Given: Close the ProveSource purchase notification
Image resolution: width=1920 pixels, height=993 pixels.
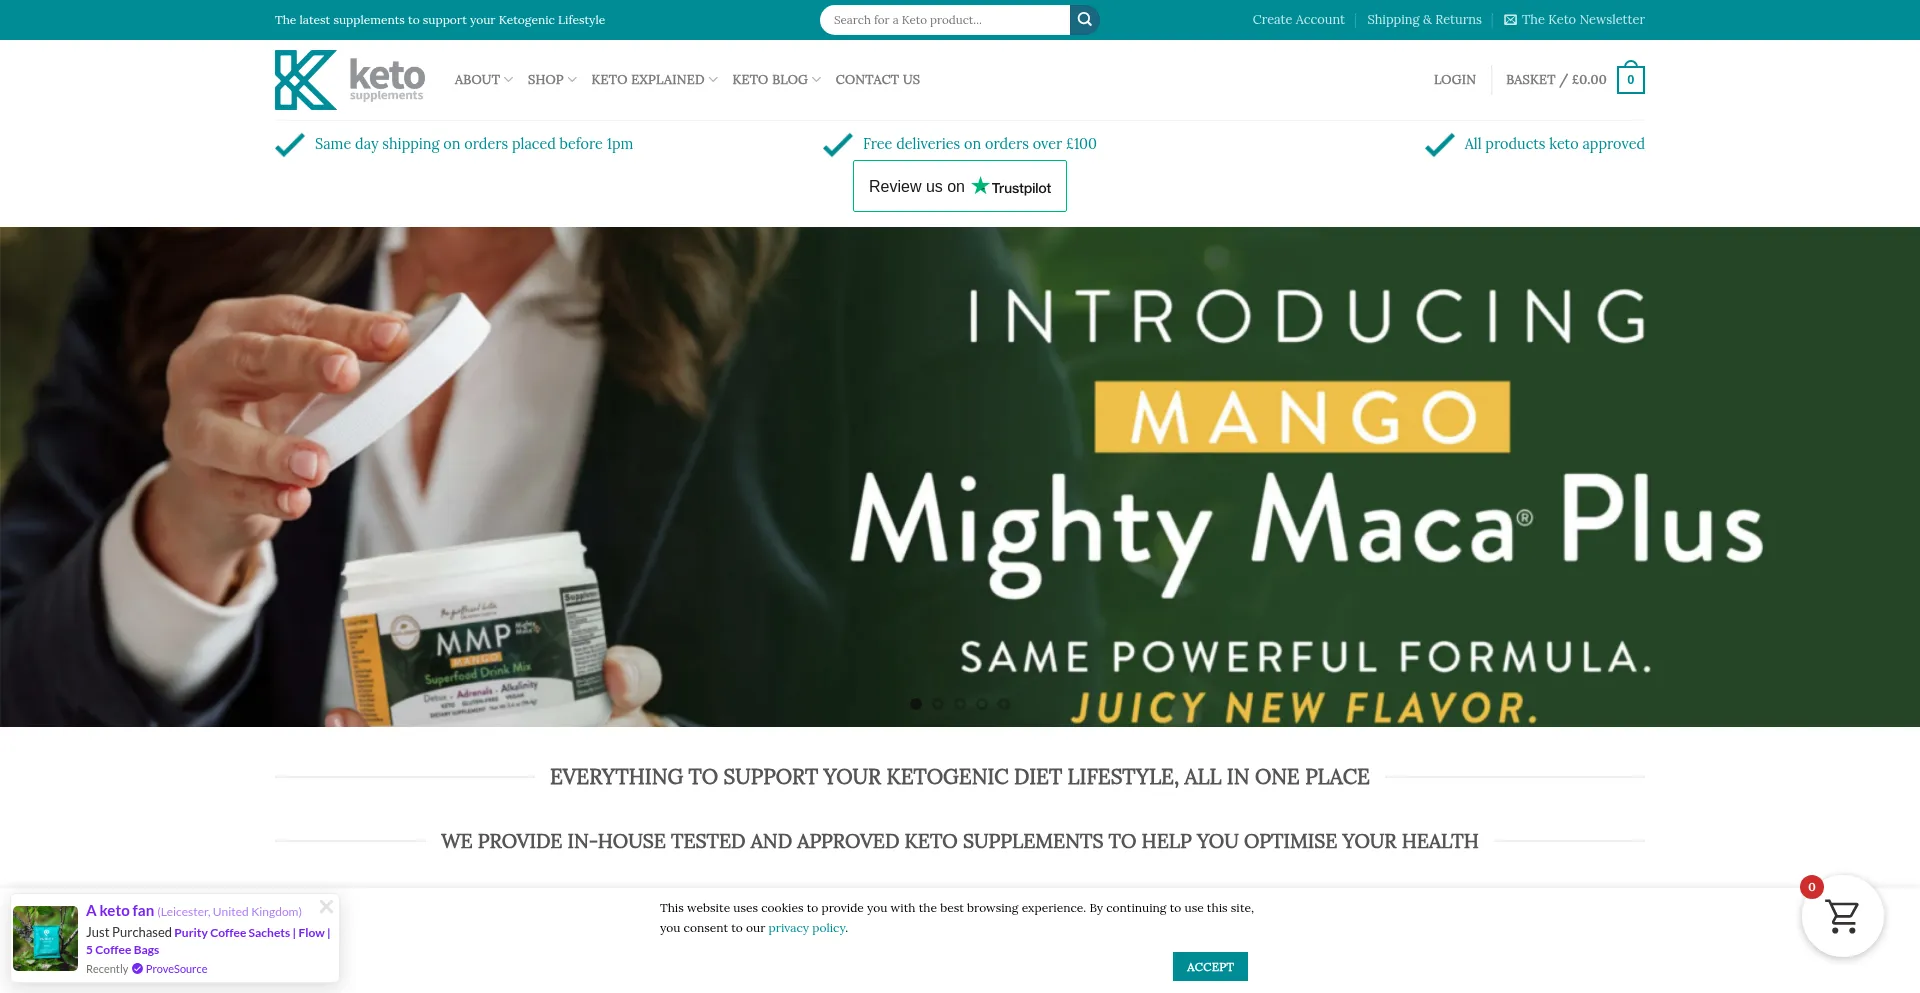Looking at the screenshot, I should point(326,907).
